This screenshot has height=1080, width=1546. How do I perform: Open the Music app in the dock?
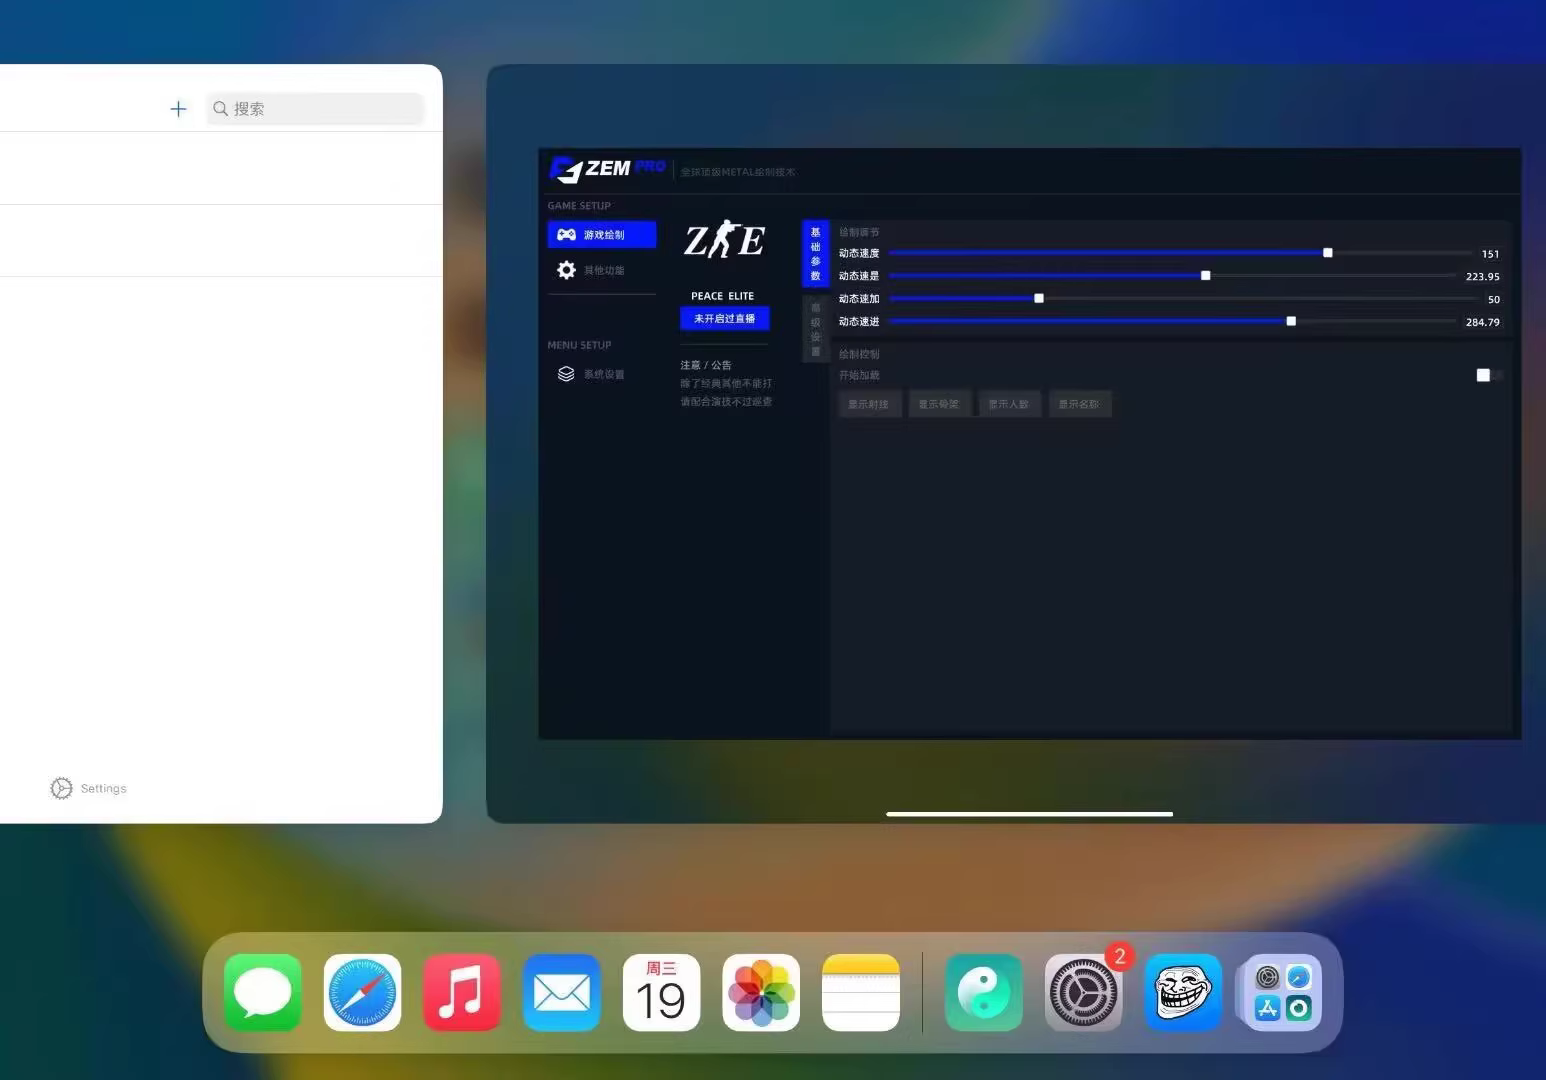(x=461, y=993)
